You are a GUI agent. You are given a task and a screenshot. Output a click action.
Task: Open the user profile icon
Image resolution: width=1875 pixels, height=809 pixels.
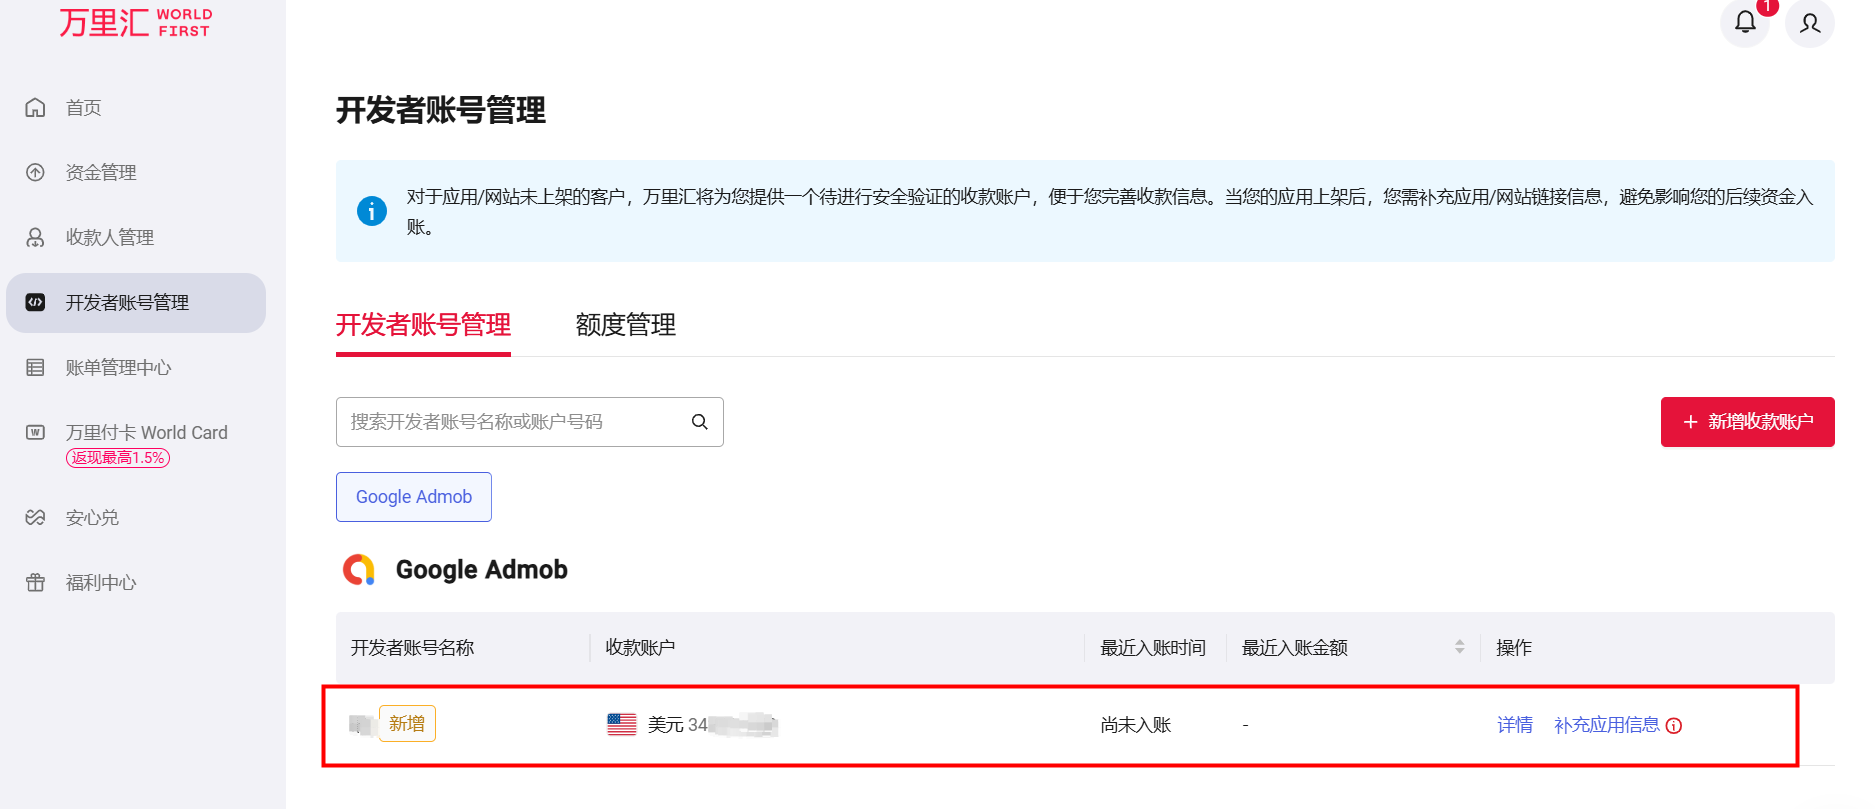click(1809, 22)
